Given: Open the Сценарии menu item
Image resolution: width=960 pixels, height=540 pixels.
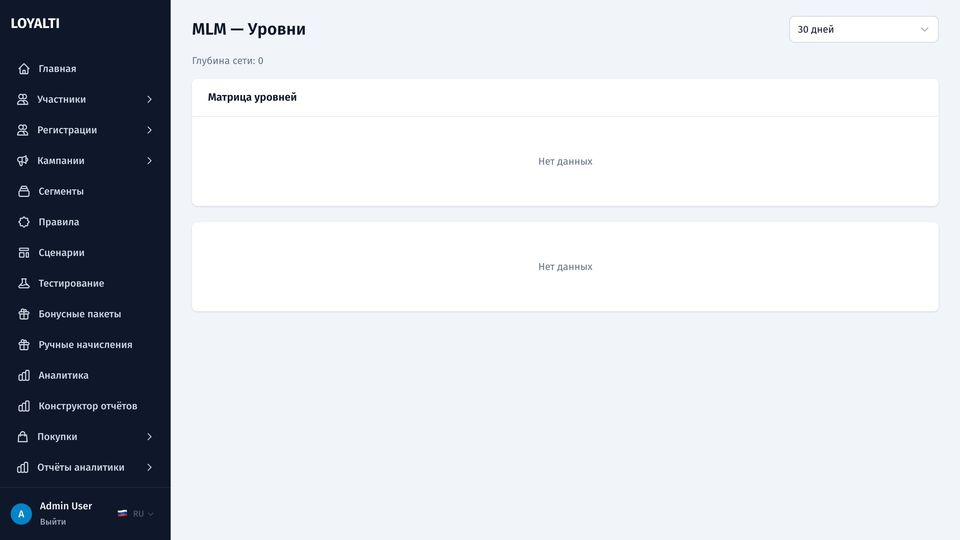Looking at the screenshot, I should coord(85,252).
